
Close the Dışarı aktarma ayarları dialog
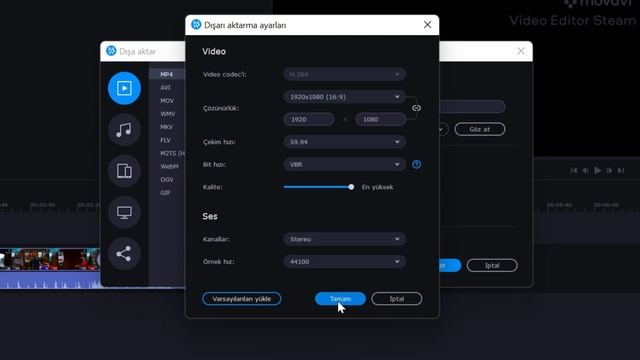pyautogui.click(x=427, y=25)
